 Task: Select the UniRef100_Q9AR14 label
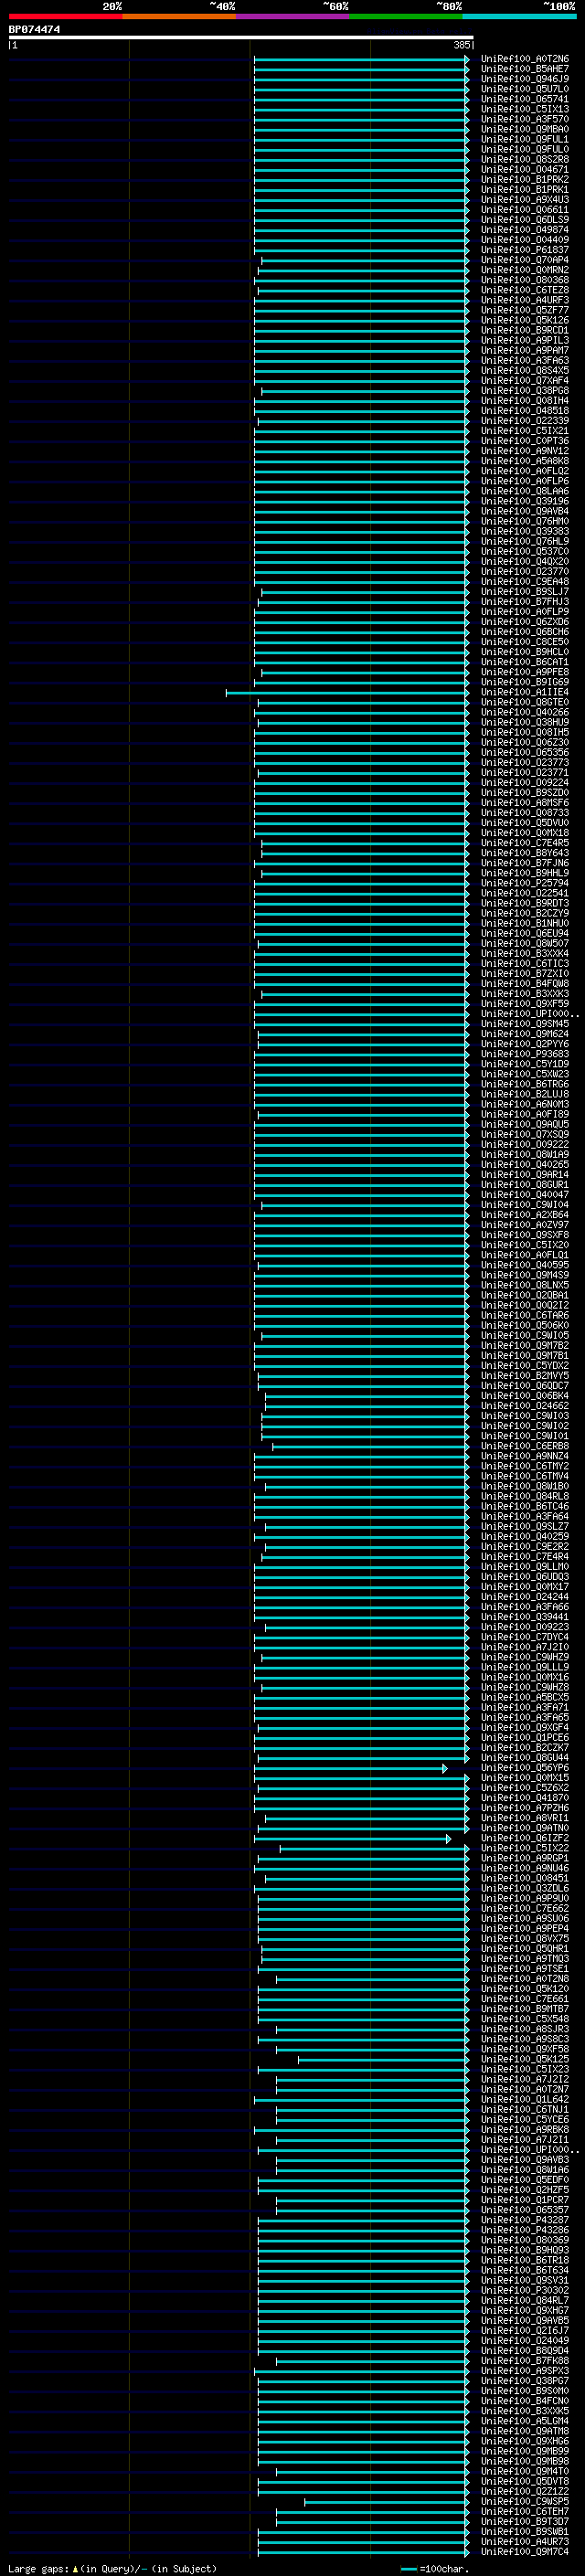tap(525, 1175)
